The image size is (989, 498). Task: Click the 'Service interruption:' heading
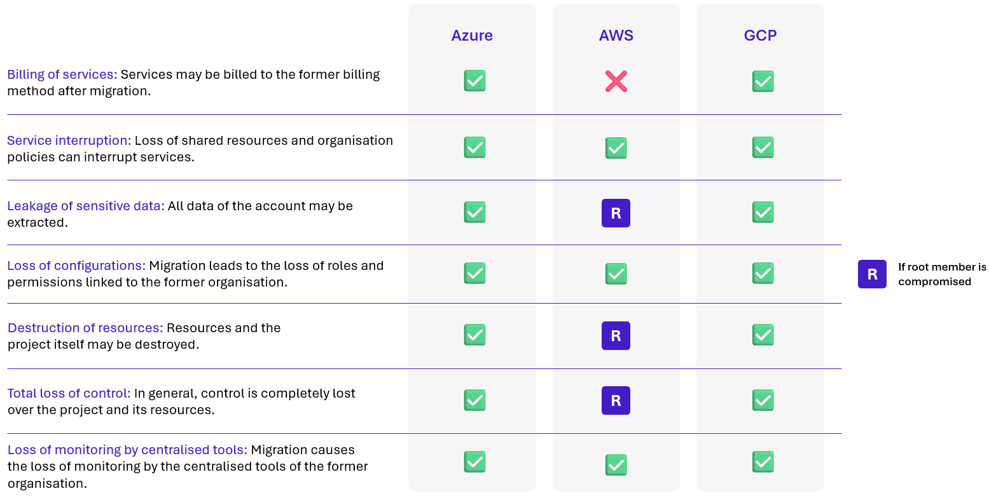click(x=69, y=141)
